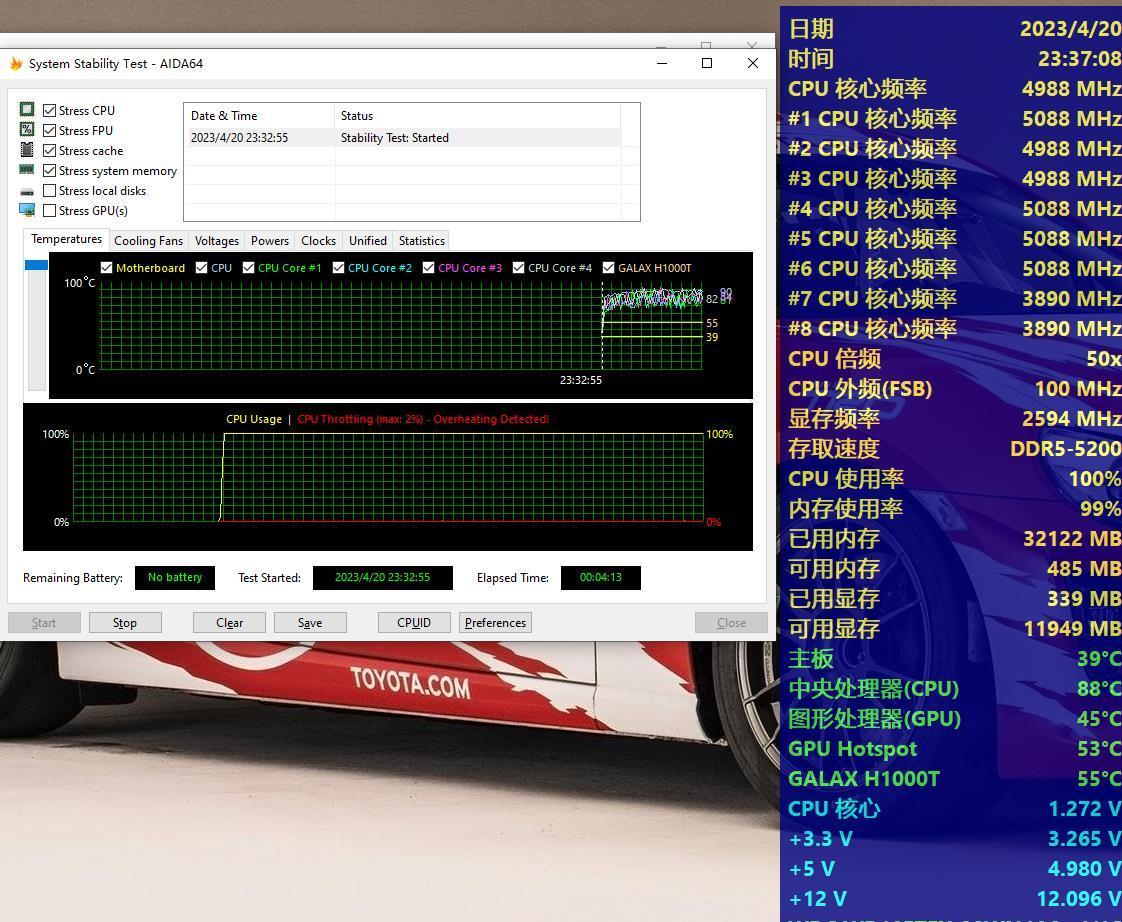Open the Statistics tab

(x=421, y=241)
